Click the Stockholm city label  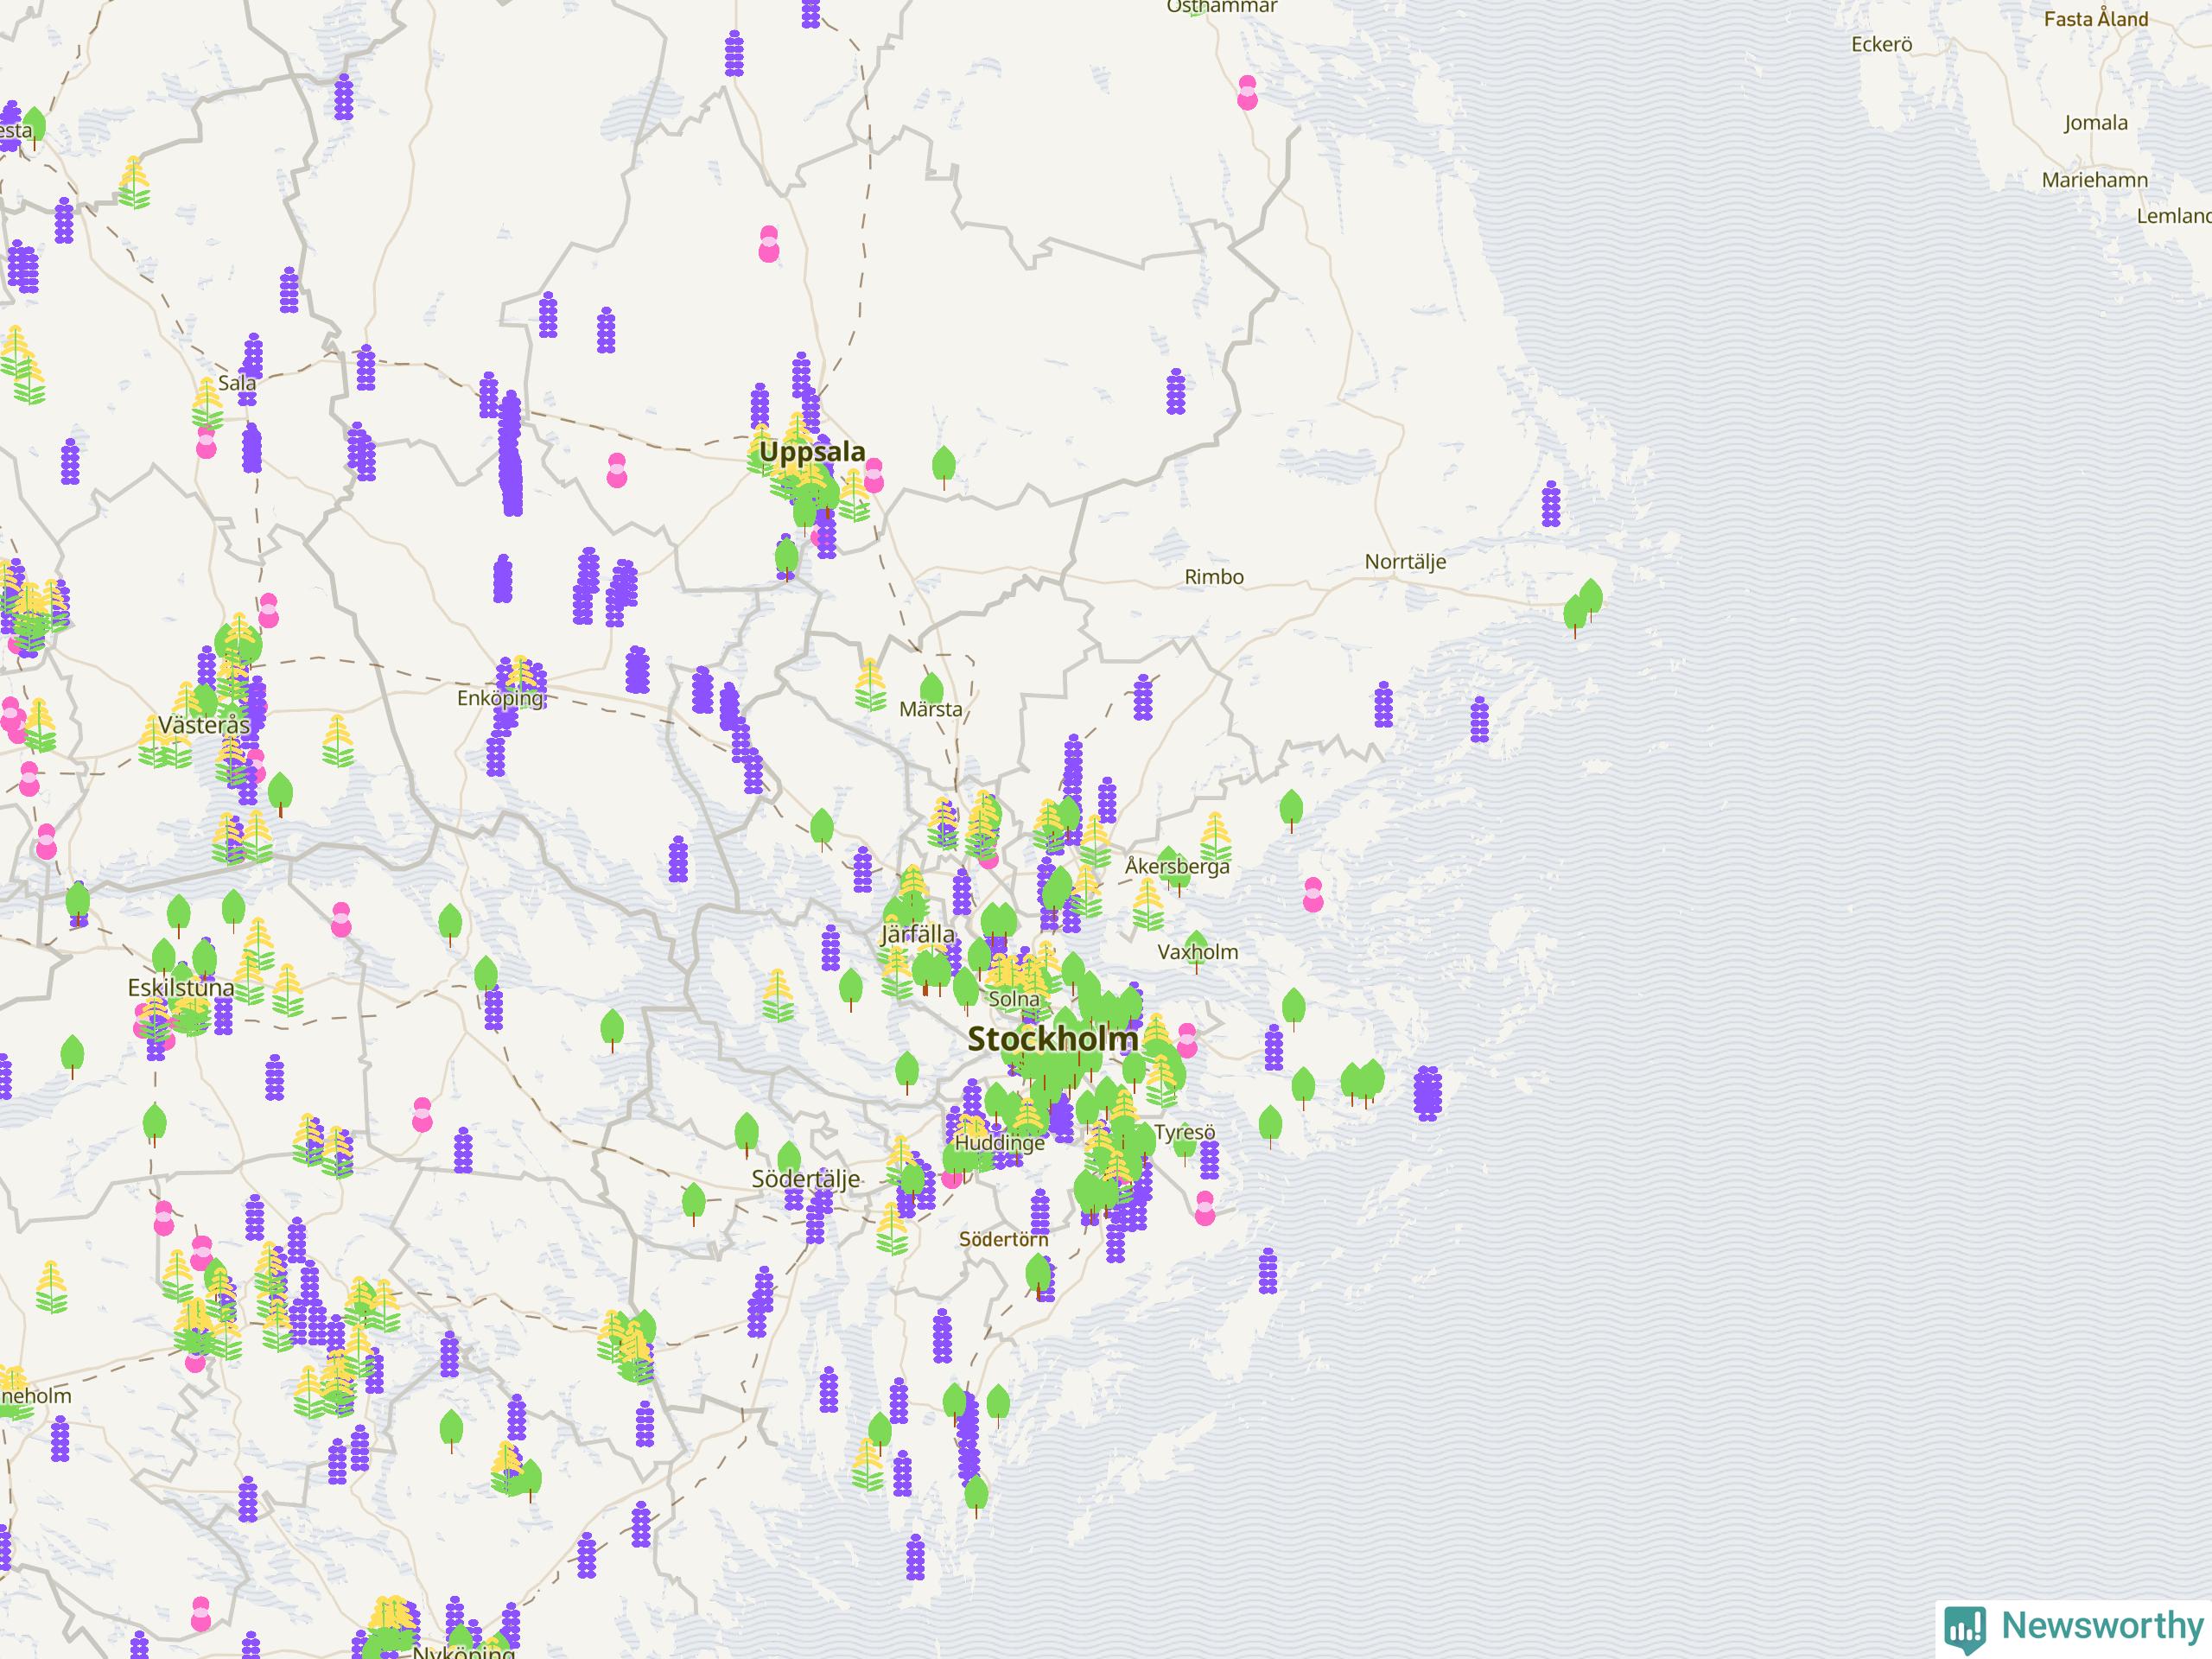1053,1039
